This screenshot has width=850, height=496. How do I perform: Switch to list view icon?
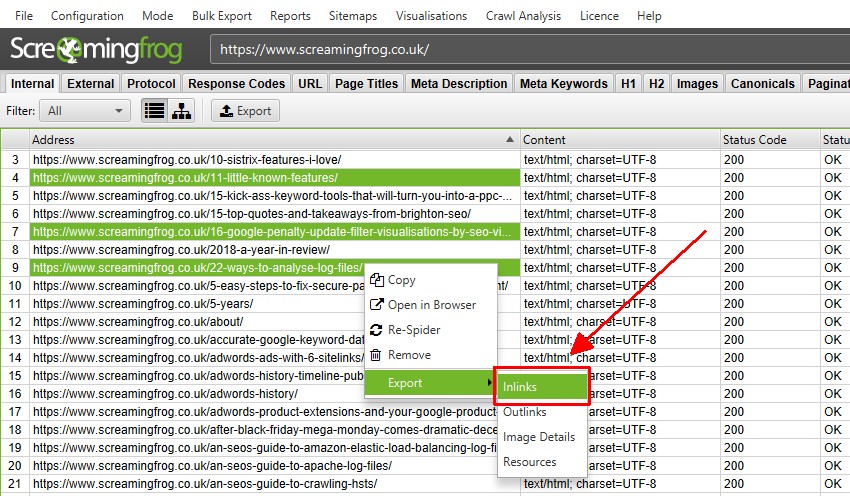tap(154, 111)
